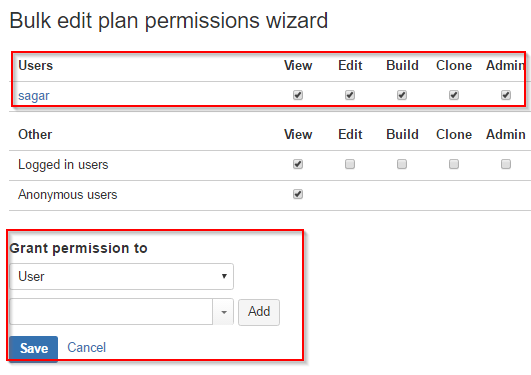531x375 pixels.
Task: Disable Admin permission for sagar
Action: click(x=506, y=95)
